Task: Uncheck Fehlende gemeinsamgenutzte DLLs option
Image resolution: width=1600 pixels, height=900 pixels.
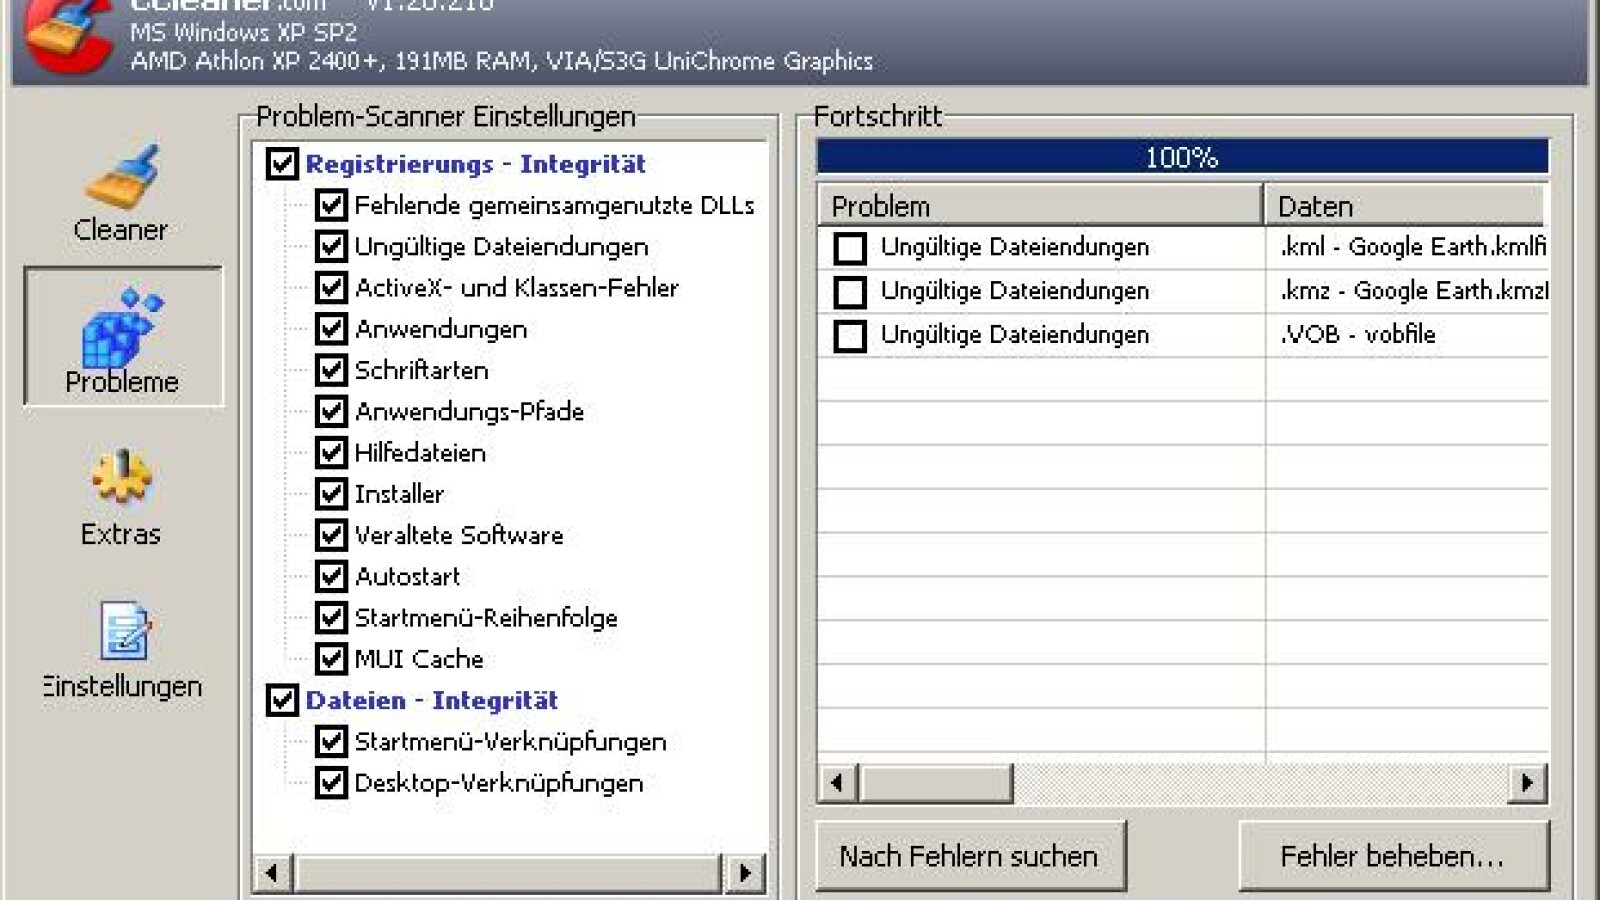Action: pos(331,205)
